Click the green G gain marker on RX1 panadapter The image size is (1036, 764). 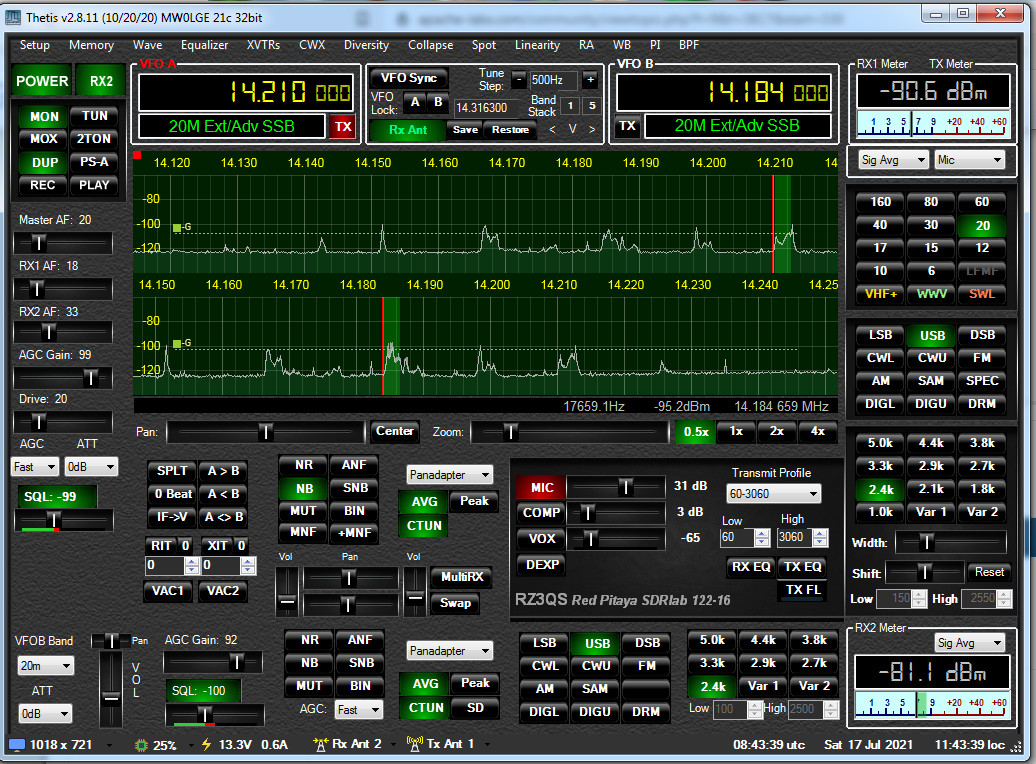(x=177, y=227)
